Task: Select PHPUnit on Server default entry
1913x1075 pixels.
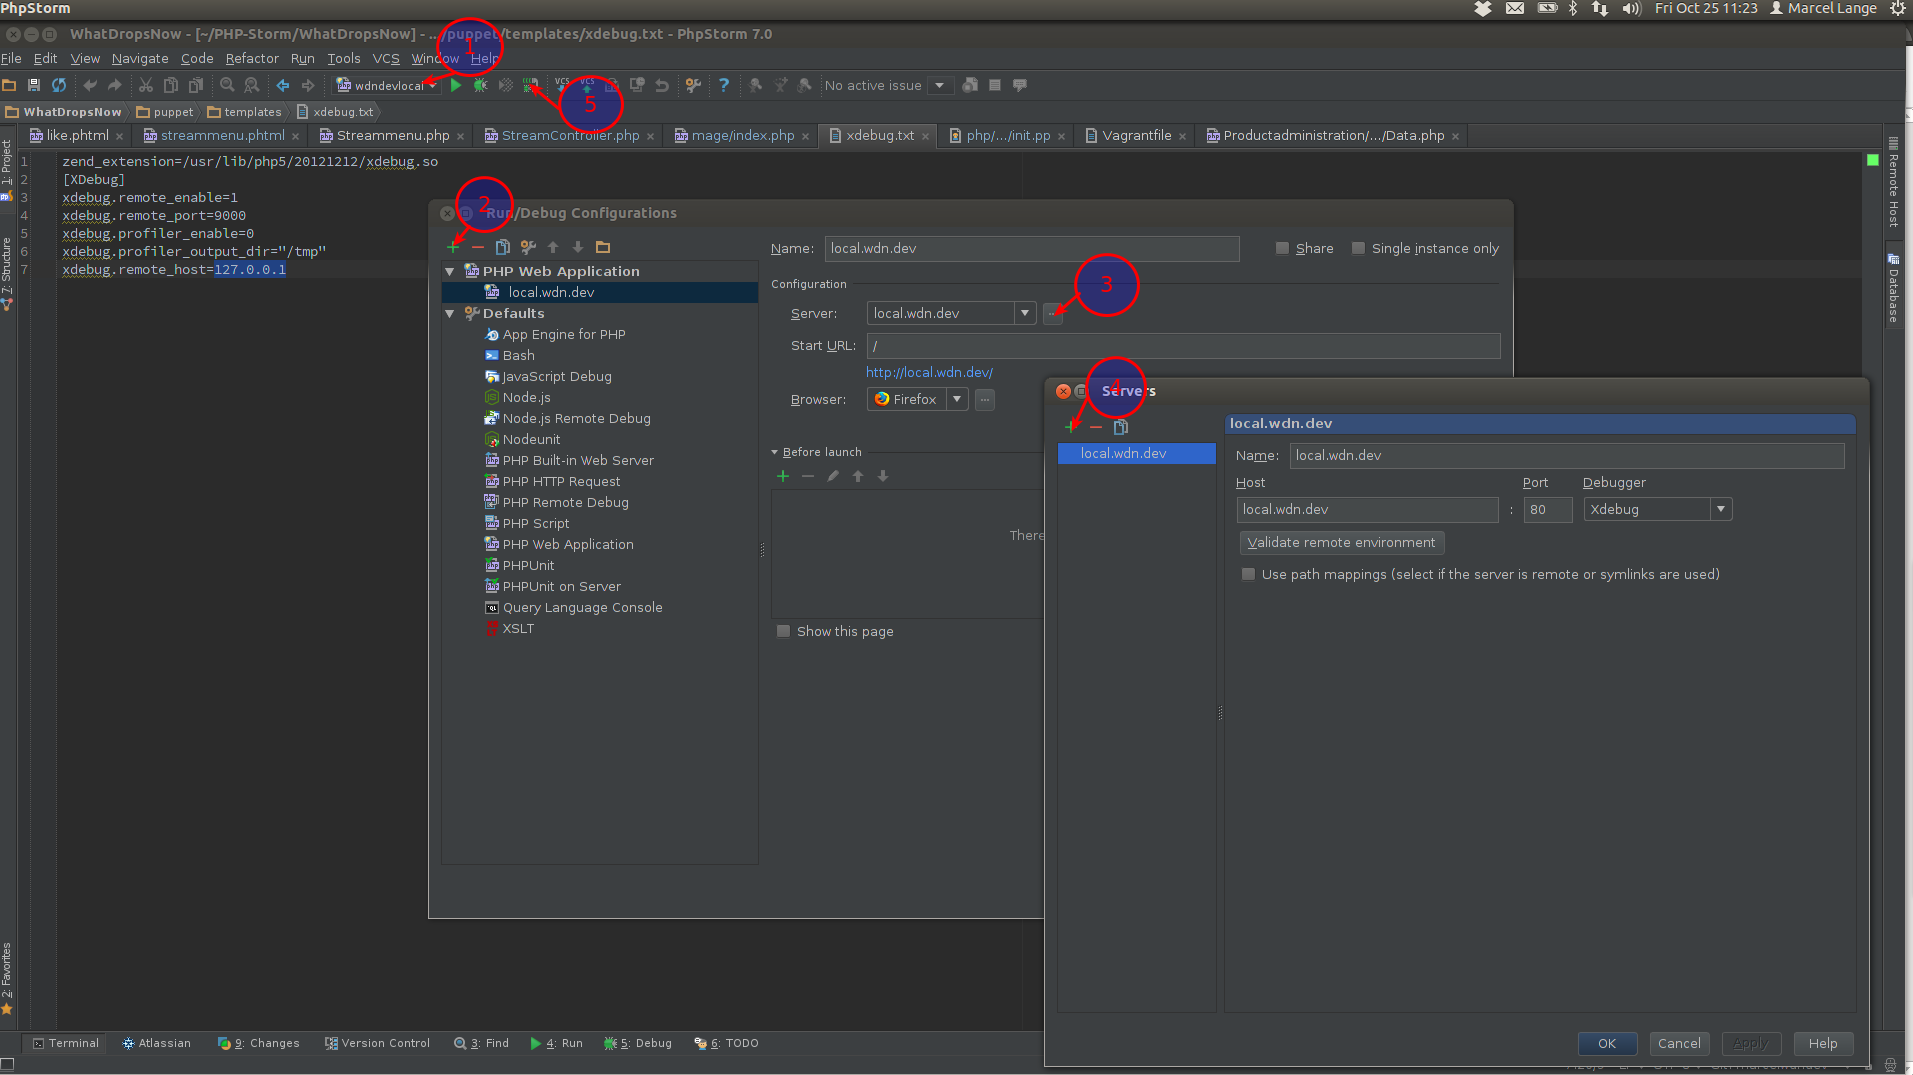Action: (561, 586)
